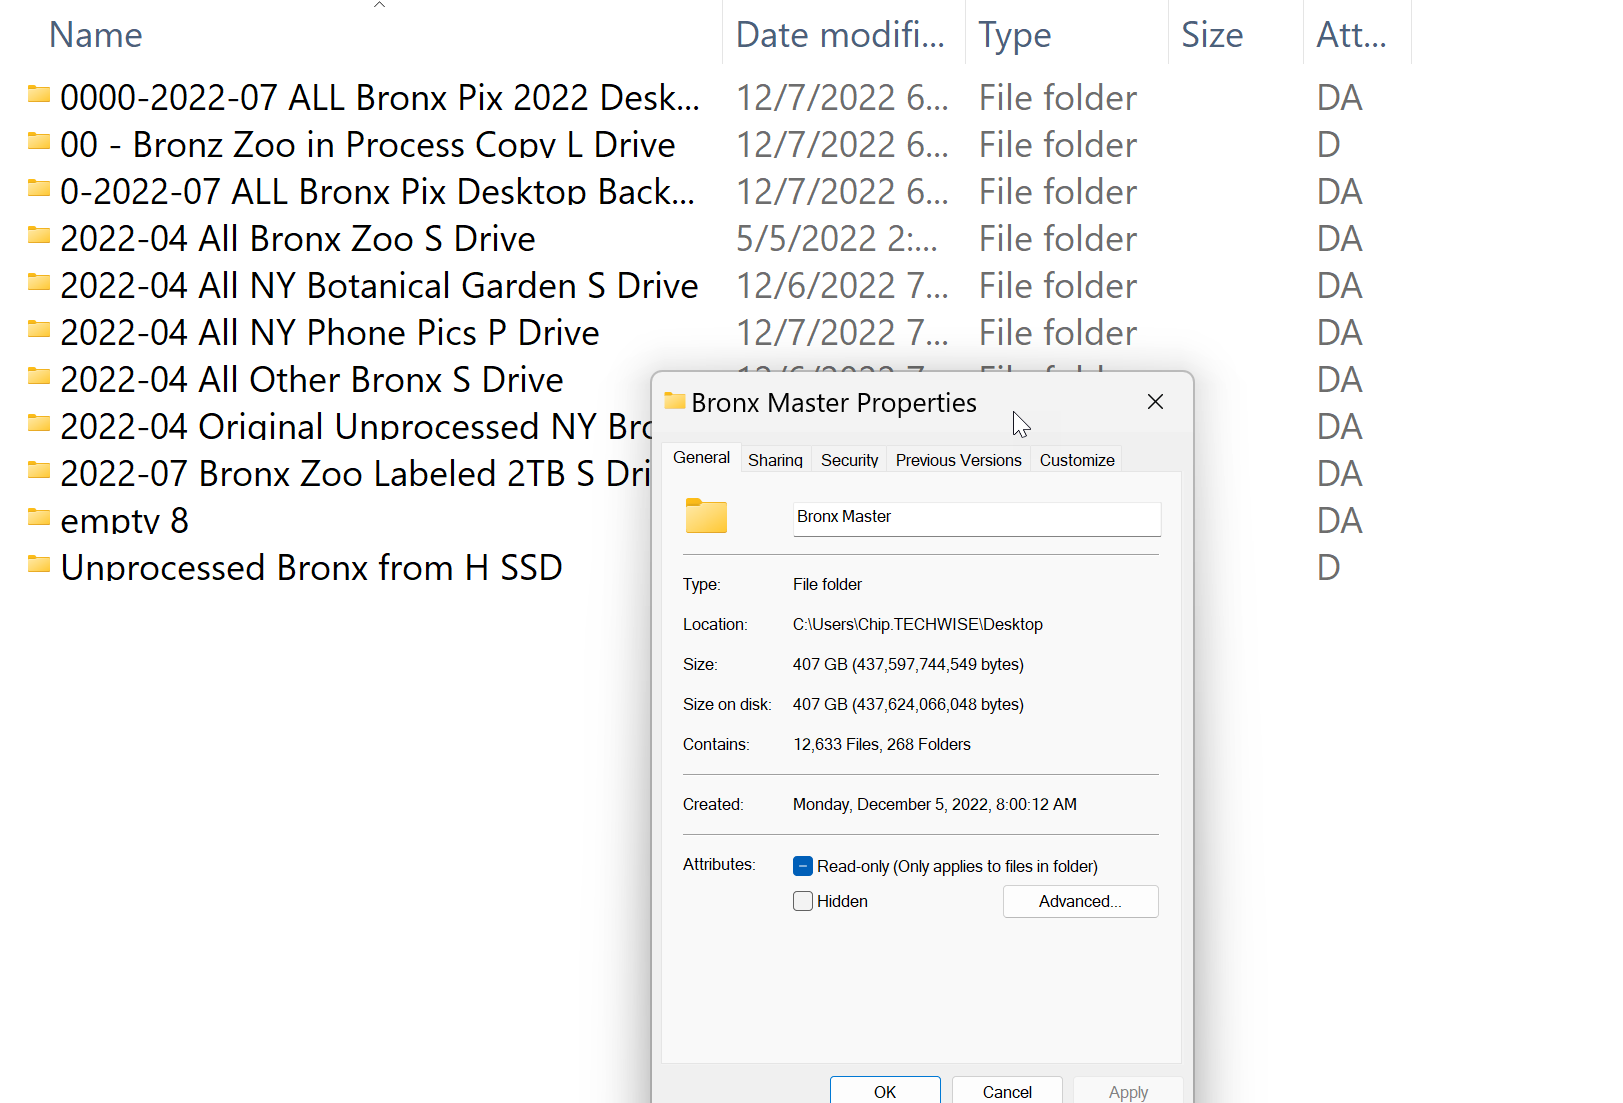Switch to Previous Versions tab
The height and width of the screenshot is (1103, 1623).
pyautogui.click(x=958, y=460)
